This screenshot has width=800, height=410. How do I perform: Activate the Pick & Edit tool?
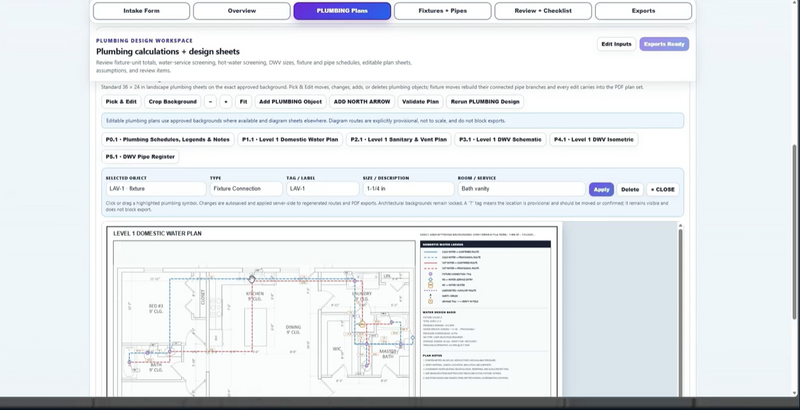121,101
